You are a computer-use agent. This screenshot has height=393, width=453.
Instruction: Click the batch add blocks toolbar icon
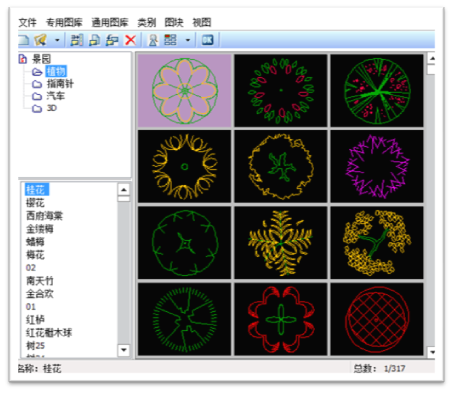pos(77,40)
